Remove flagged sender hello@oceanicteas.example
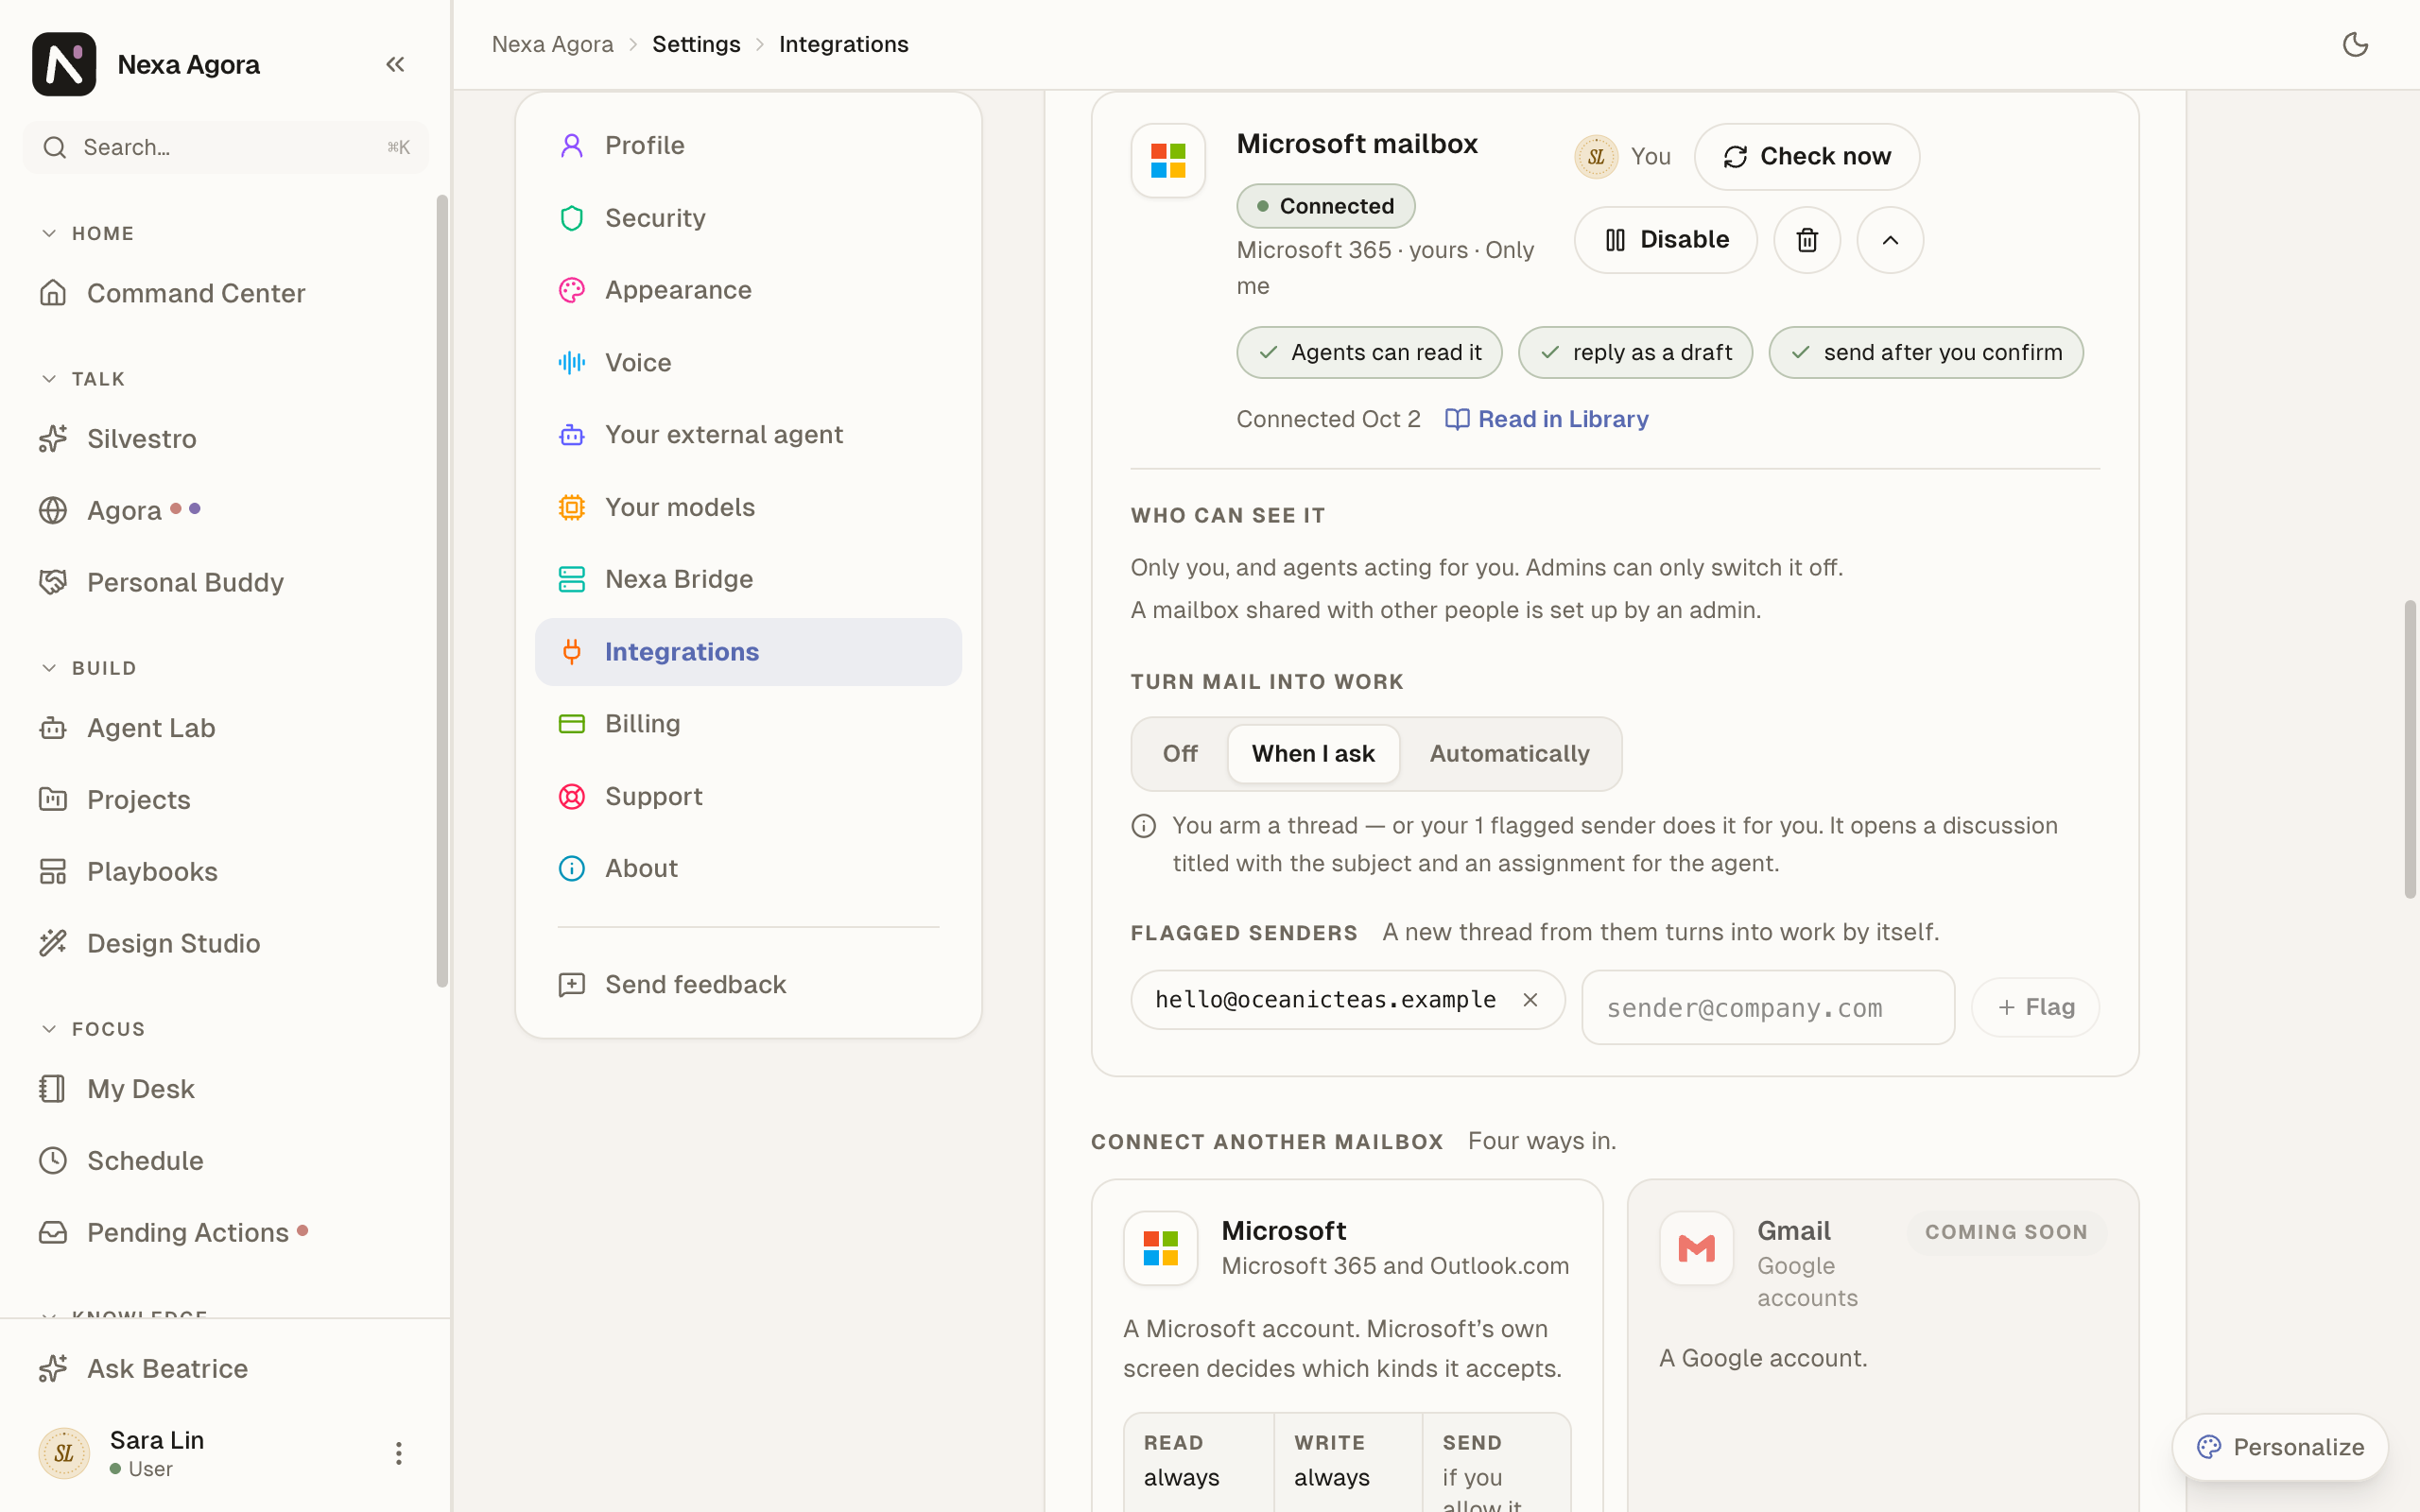The height and width of the screenshot is (1512, 2420). 1529,1000
